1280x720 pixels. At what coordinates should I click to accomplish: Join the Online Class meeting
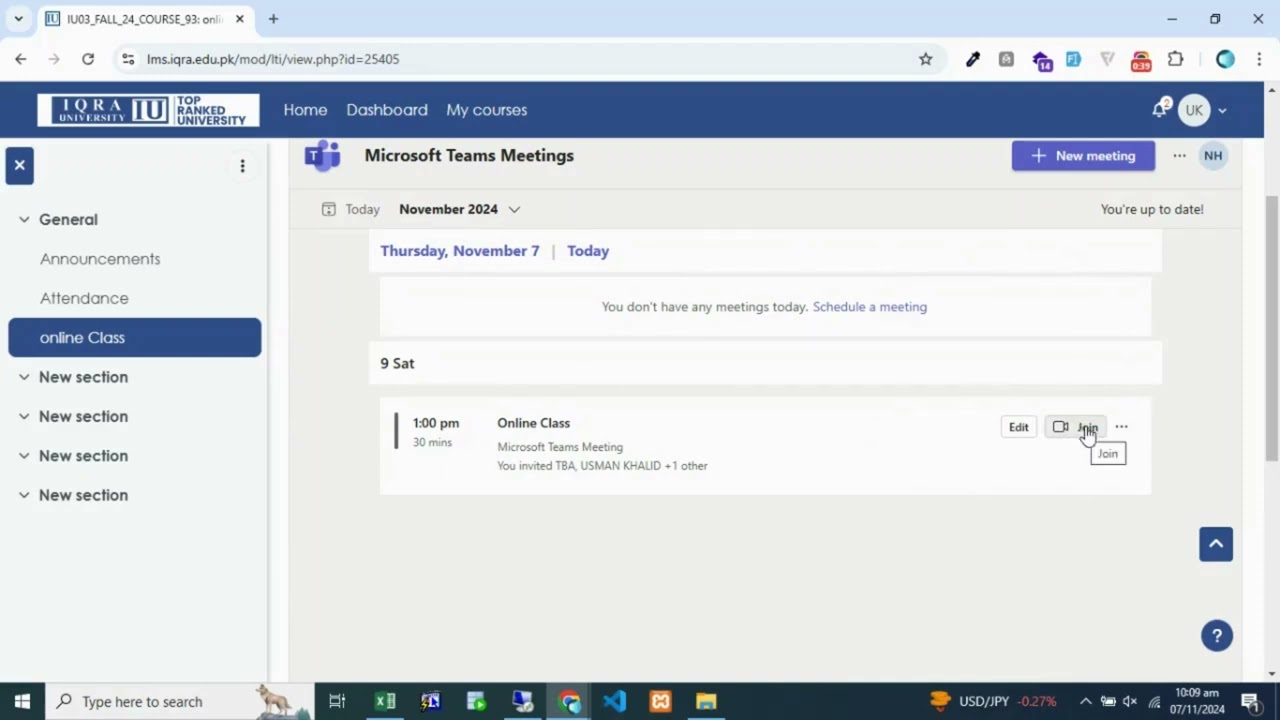pyautogui.click(x=1075, y=427)
